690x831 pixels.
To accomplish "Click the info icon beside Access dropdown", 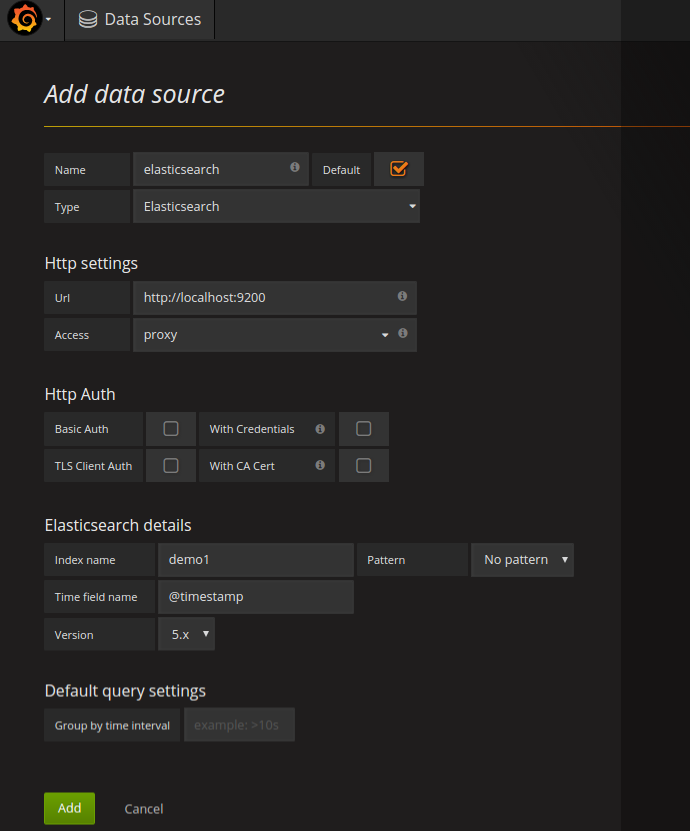I will point(403,333).
